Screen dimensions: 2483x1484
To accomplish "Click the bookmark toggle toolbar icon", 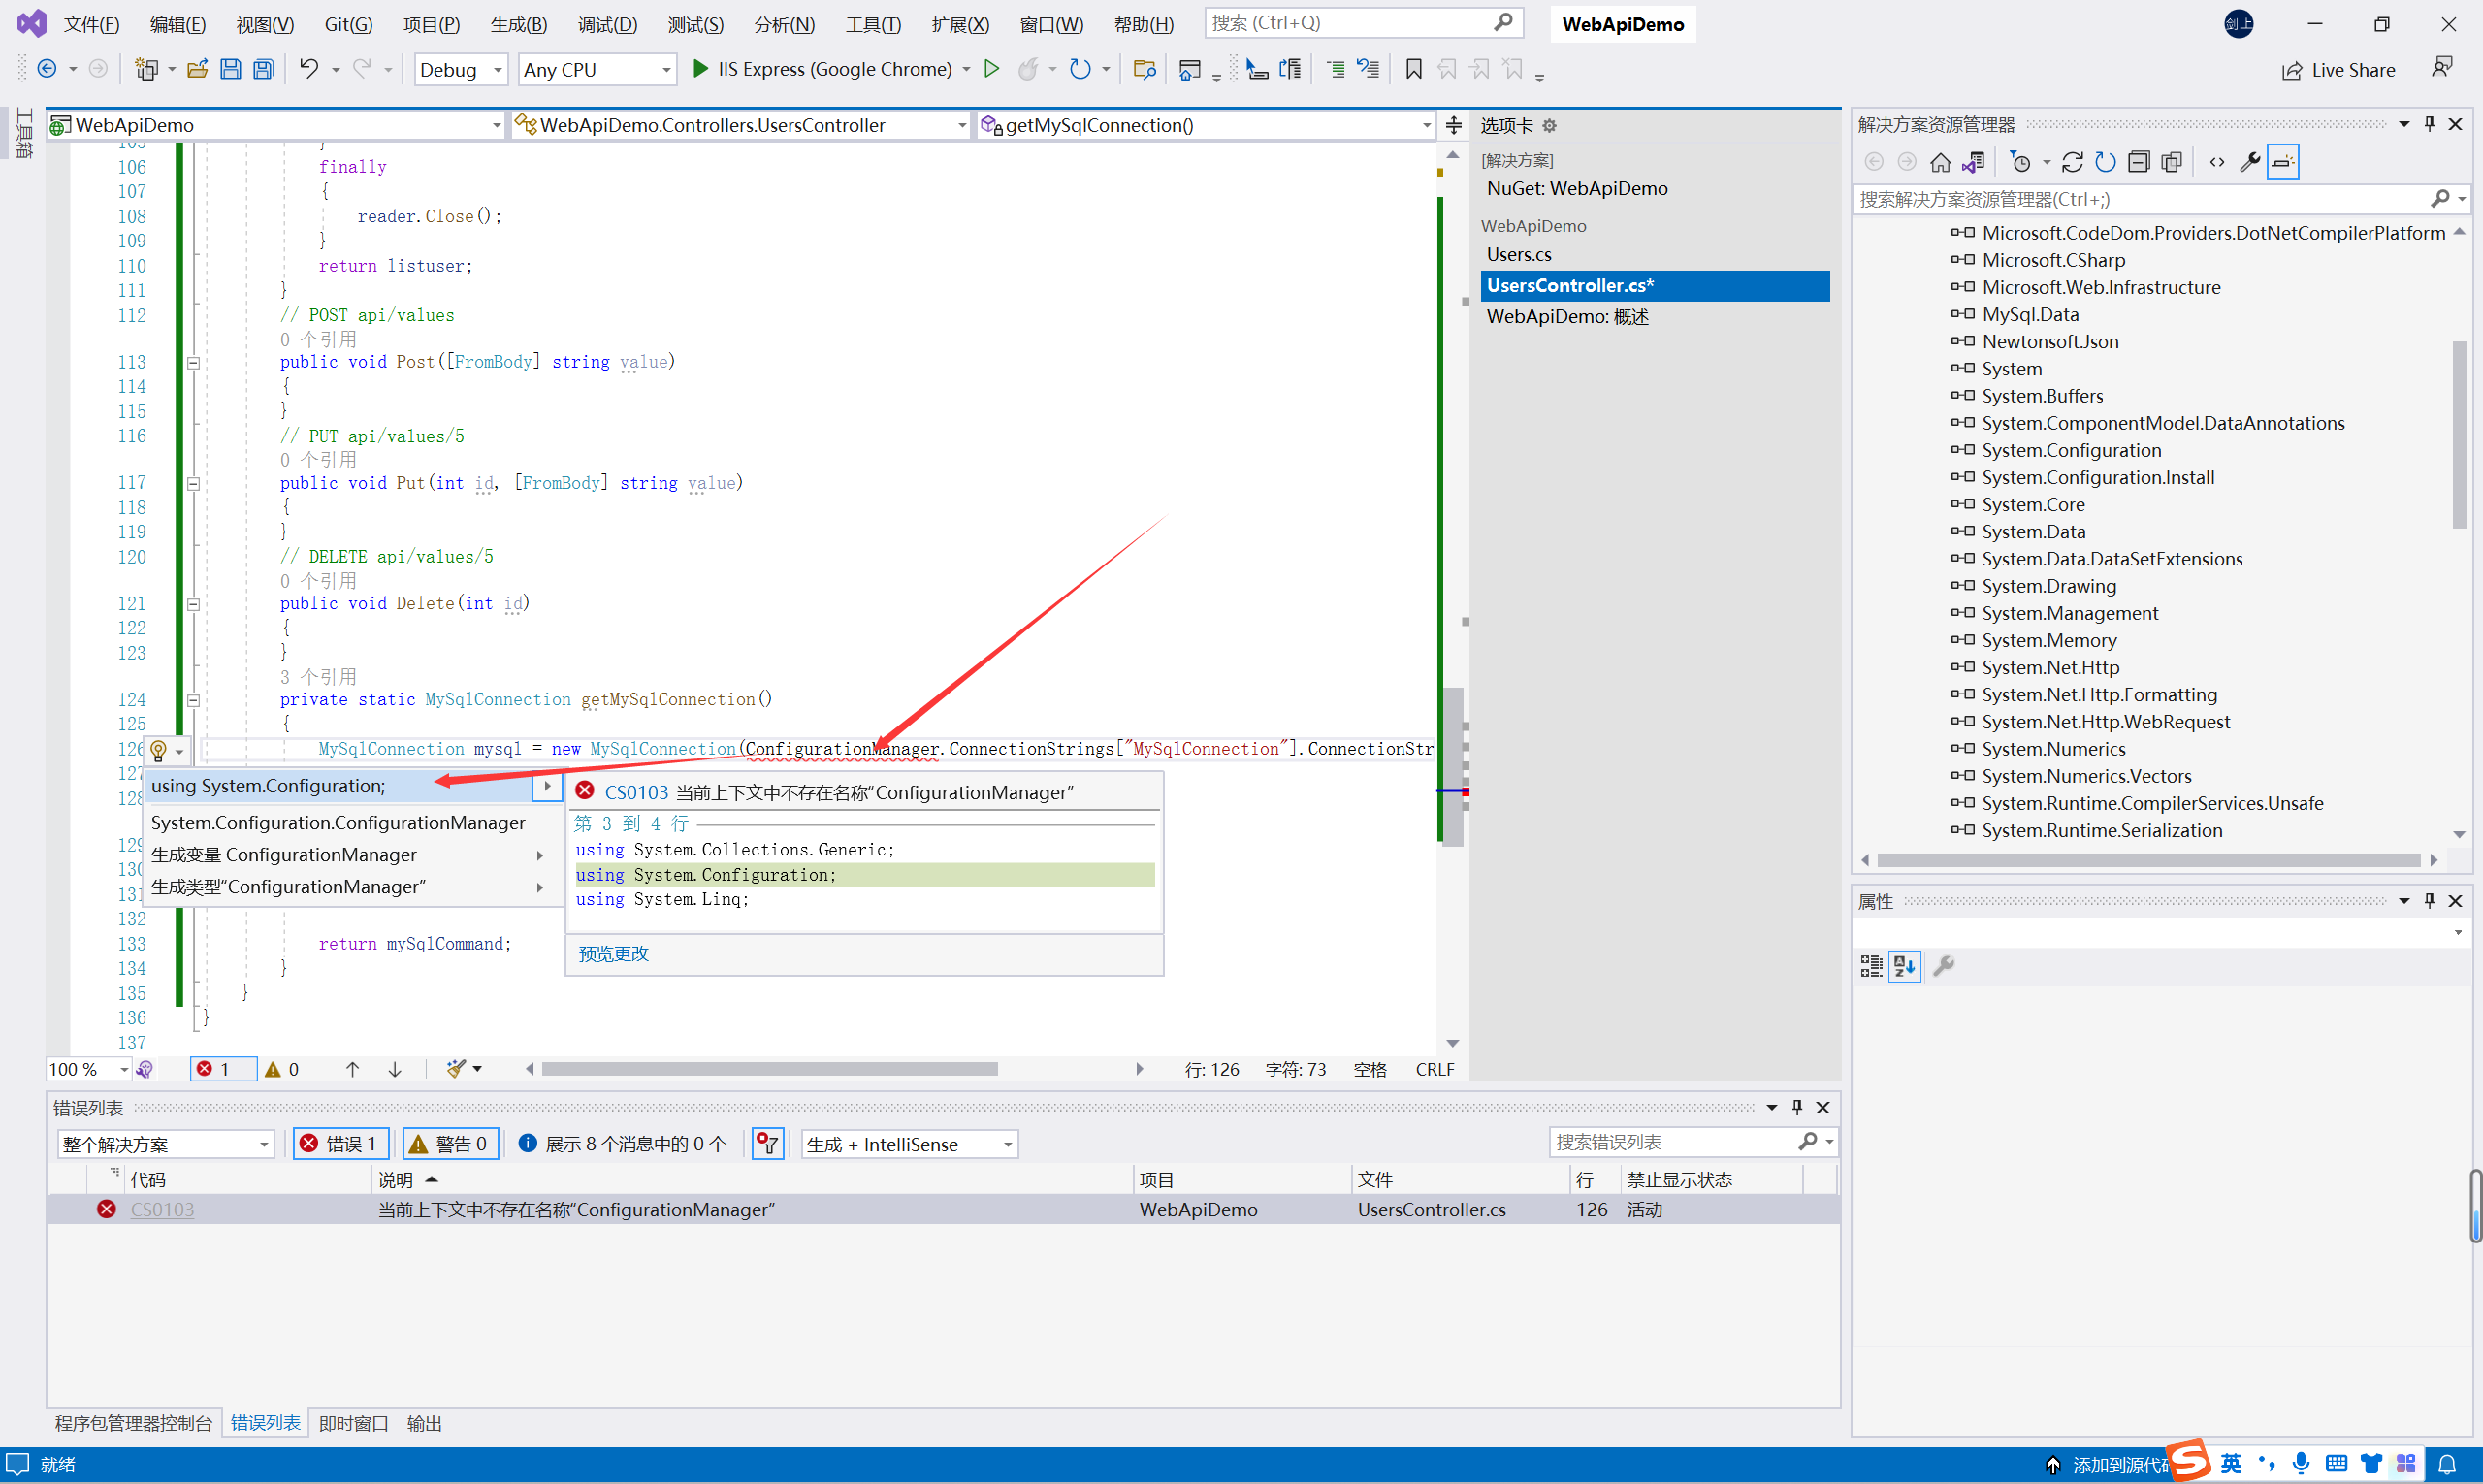I will click(x=1413, y=69).
